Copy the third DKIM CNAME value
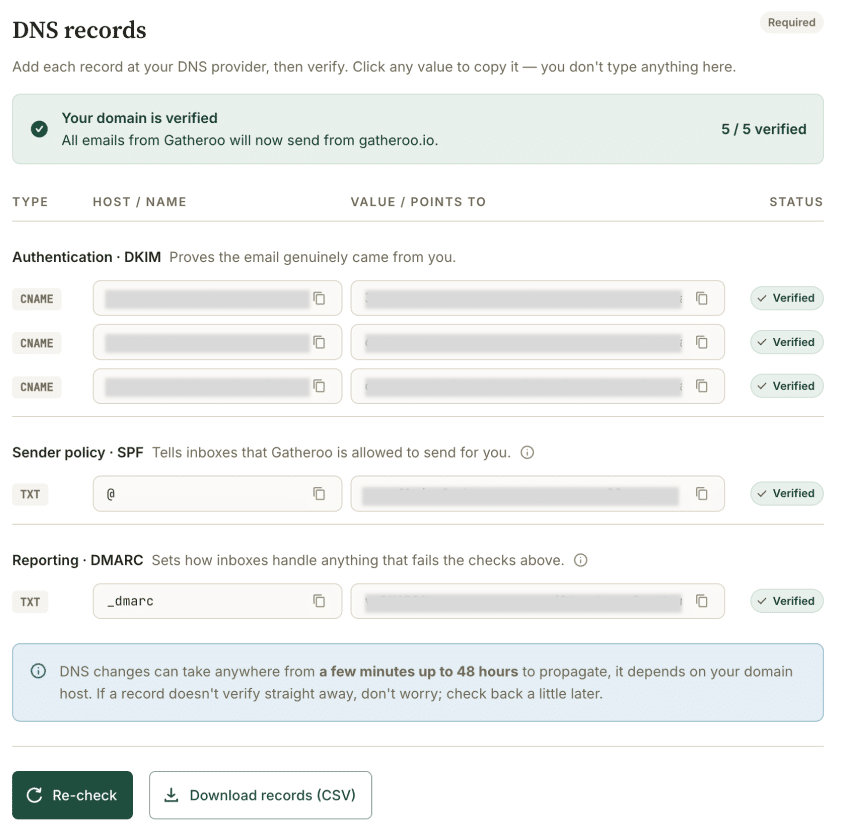This screenshot has width=844, height=835. click(702, 386)
